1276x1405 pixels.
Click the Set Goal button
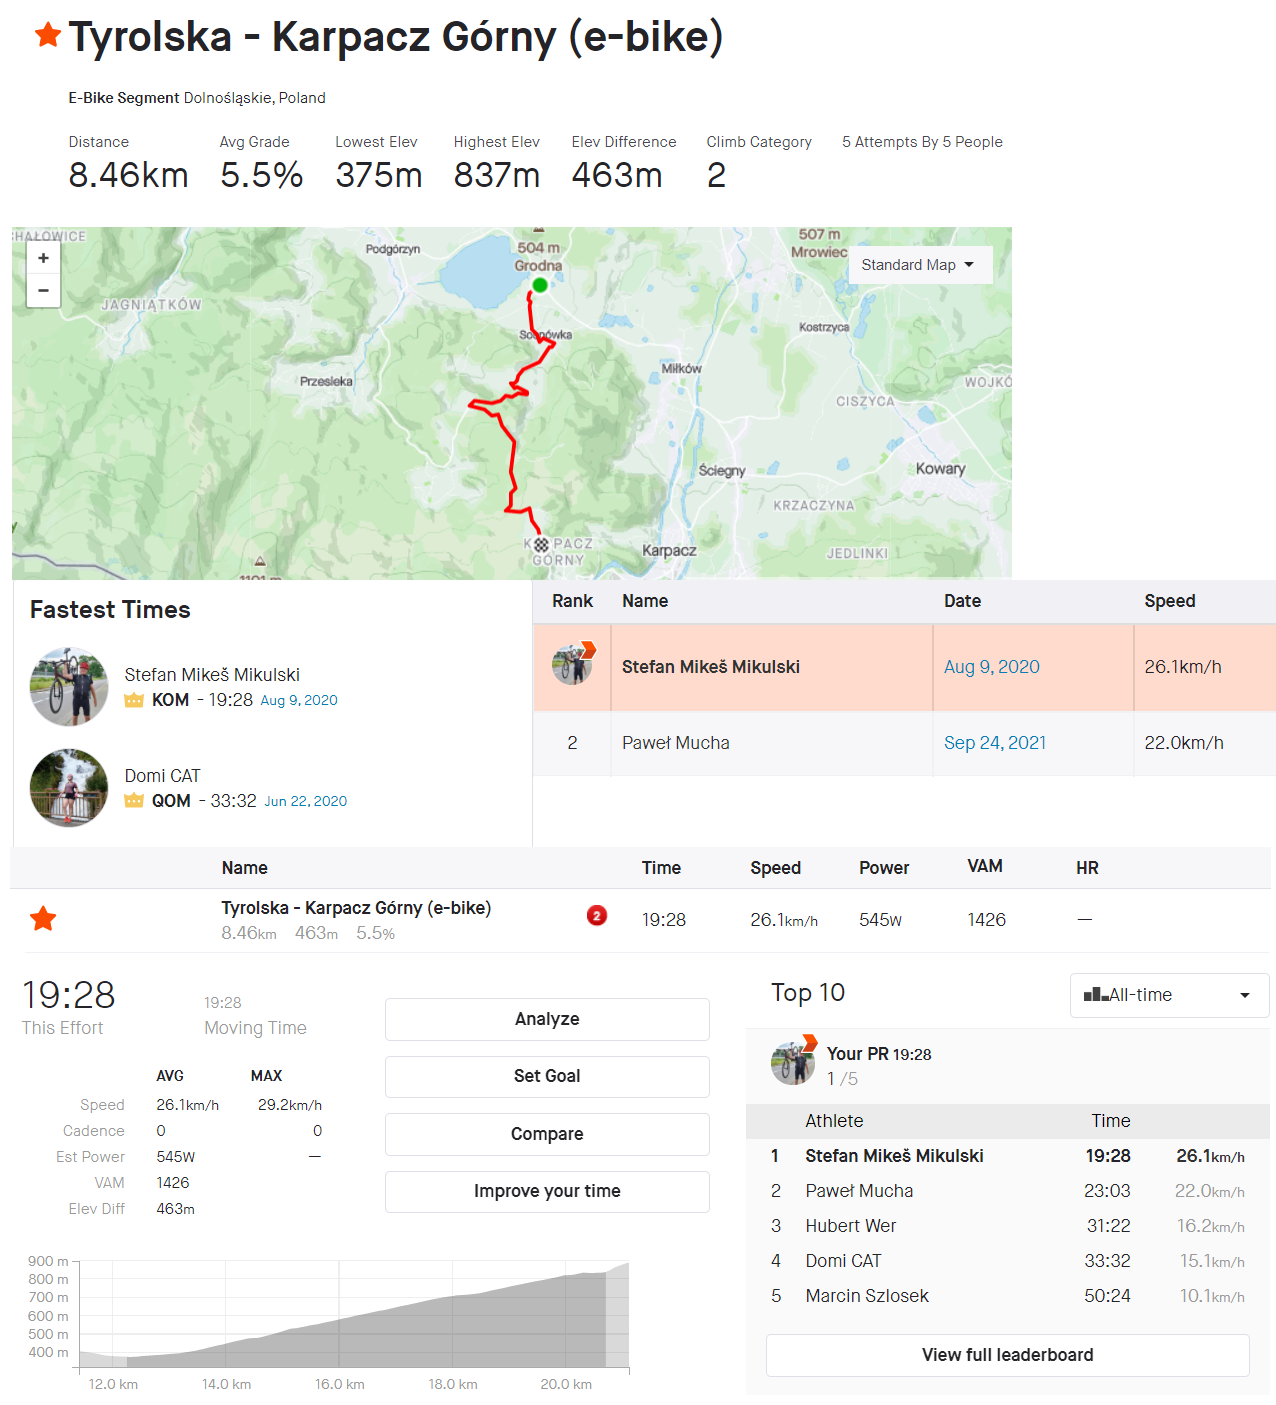pos(547,1076)
